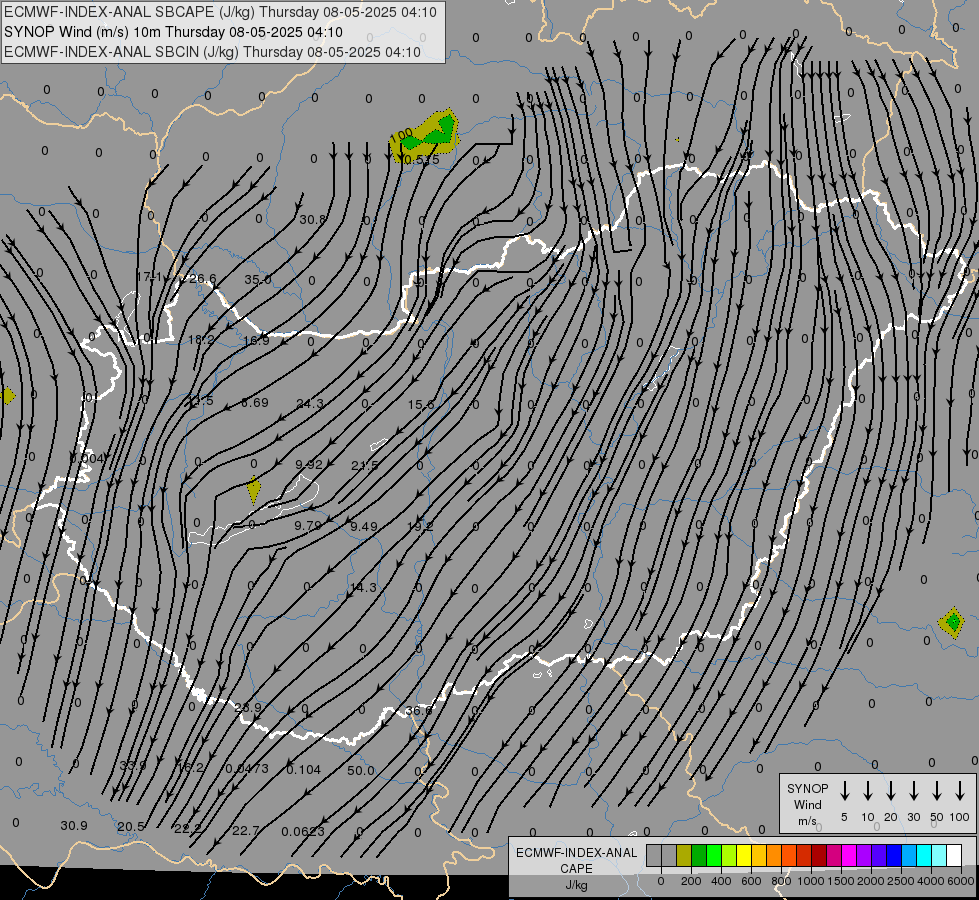
Task: Click the 9.49 value on the map
Action: tap(363, 527)
